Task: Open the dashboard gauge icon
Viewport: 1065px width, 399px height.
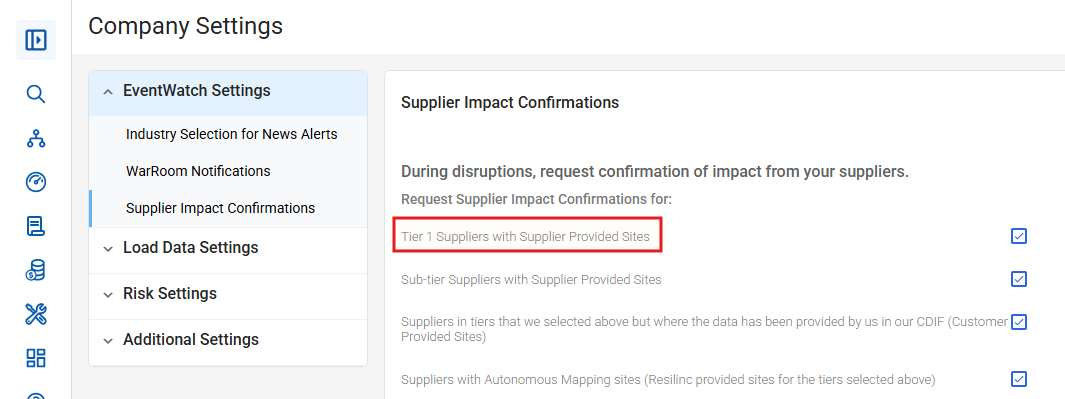Action: pyautogui.click(x=36, y=182)
